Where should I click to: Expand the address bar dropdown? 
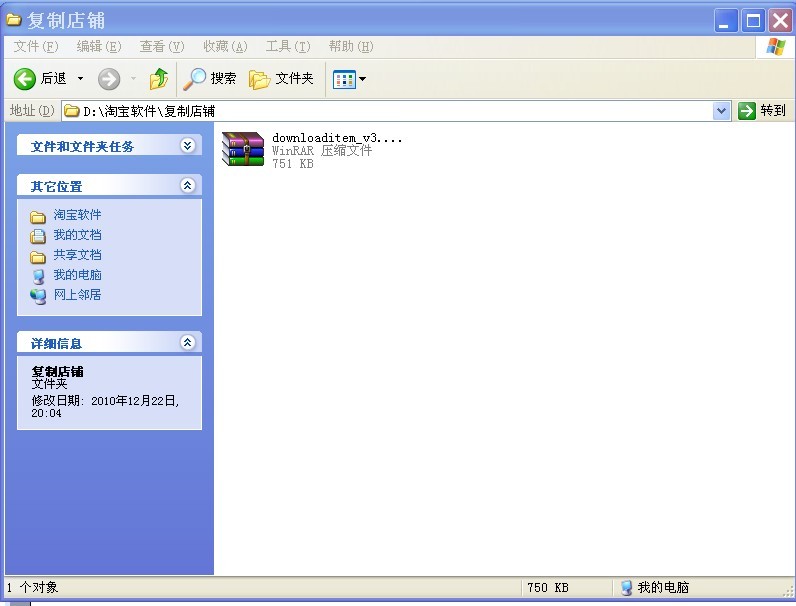(x=721, y=111)
